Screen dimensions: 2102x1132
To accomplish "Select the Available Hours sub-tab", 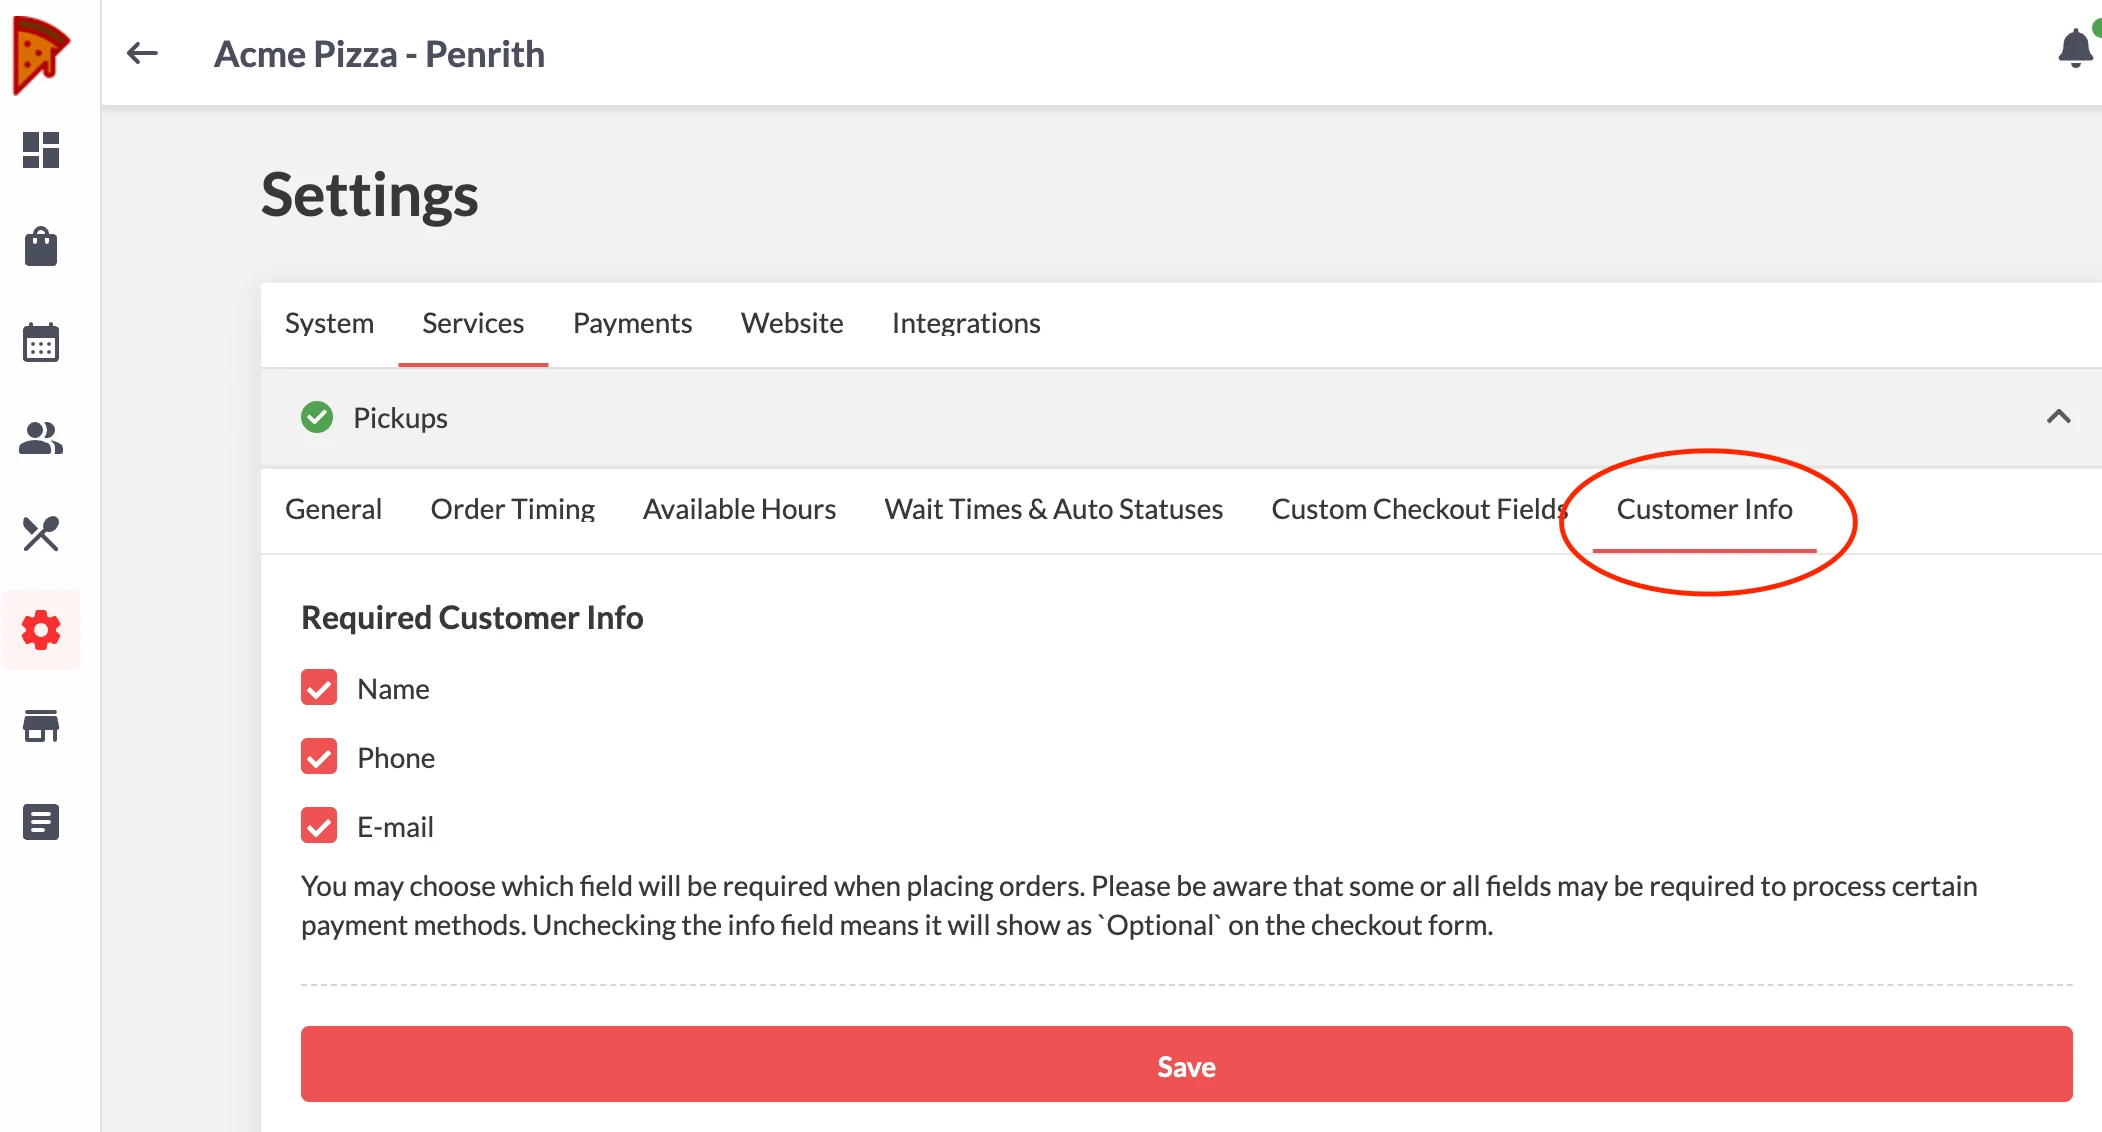I will coord(739,509).
